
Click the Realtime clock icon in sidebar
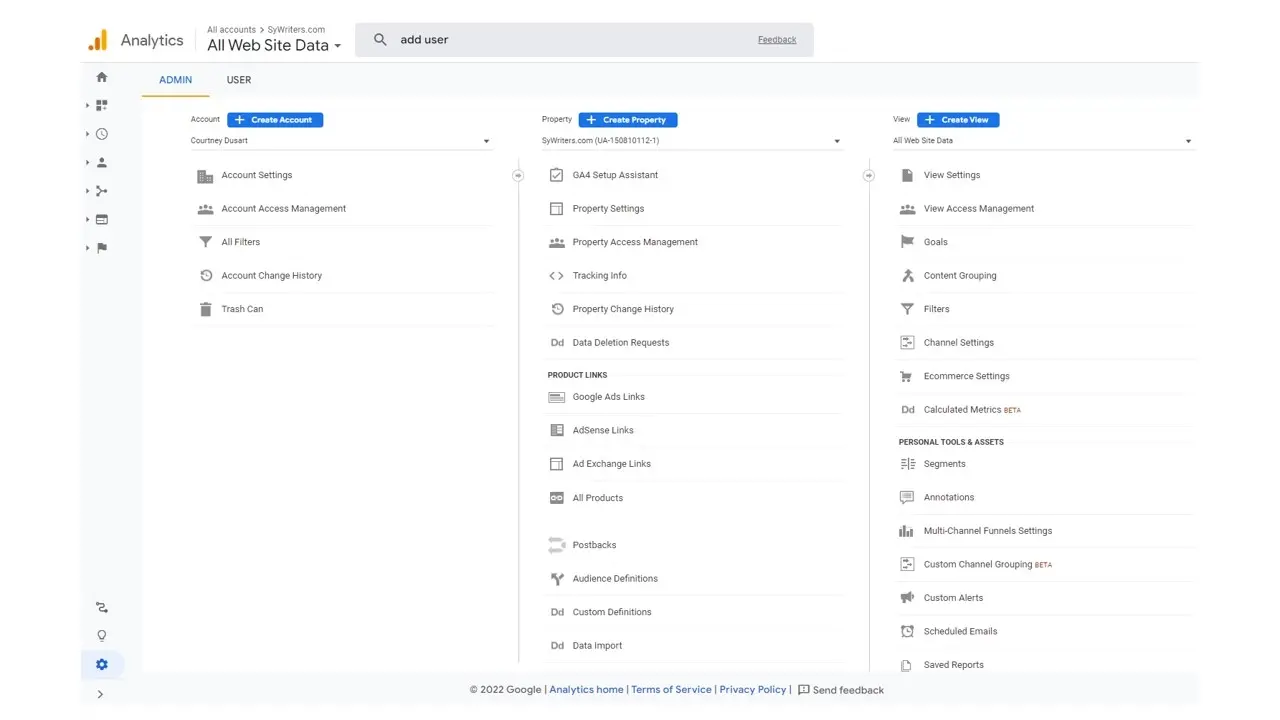102,134
